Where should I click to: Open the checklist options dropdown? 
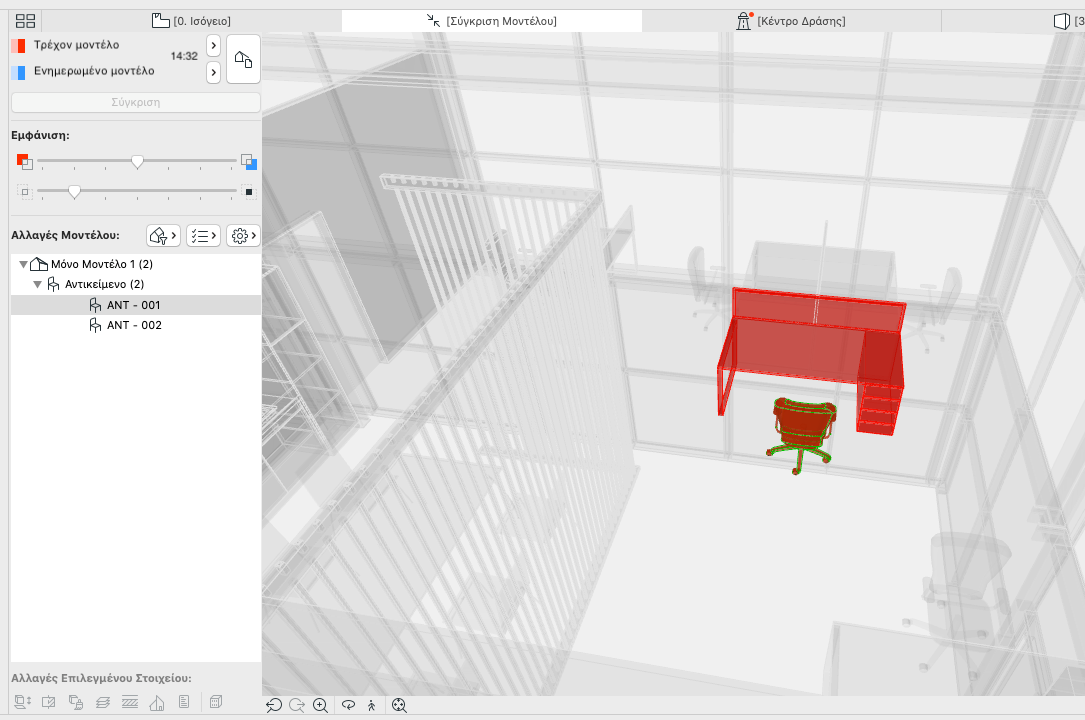coord(203,236)
